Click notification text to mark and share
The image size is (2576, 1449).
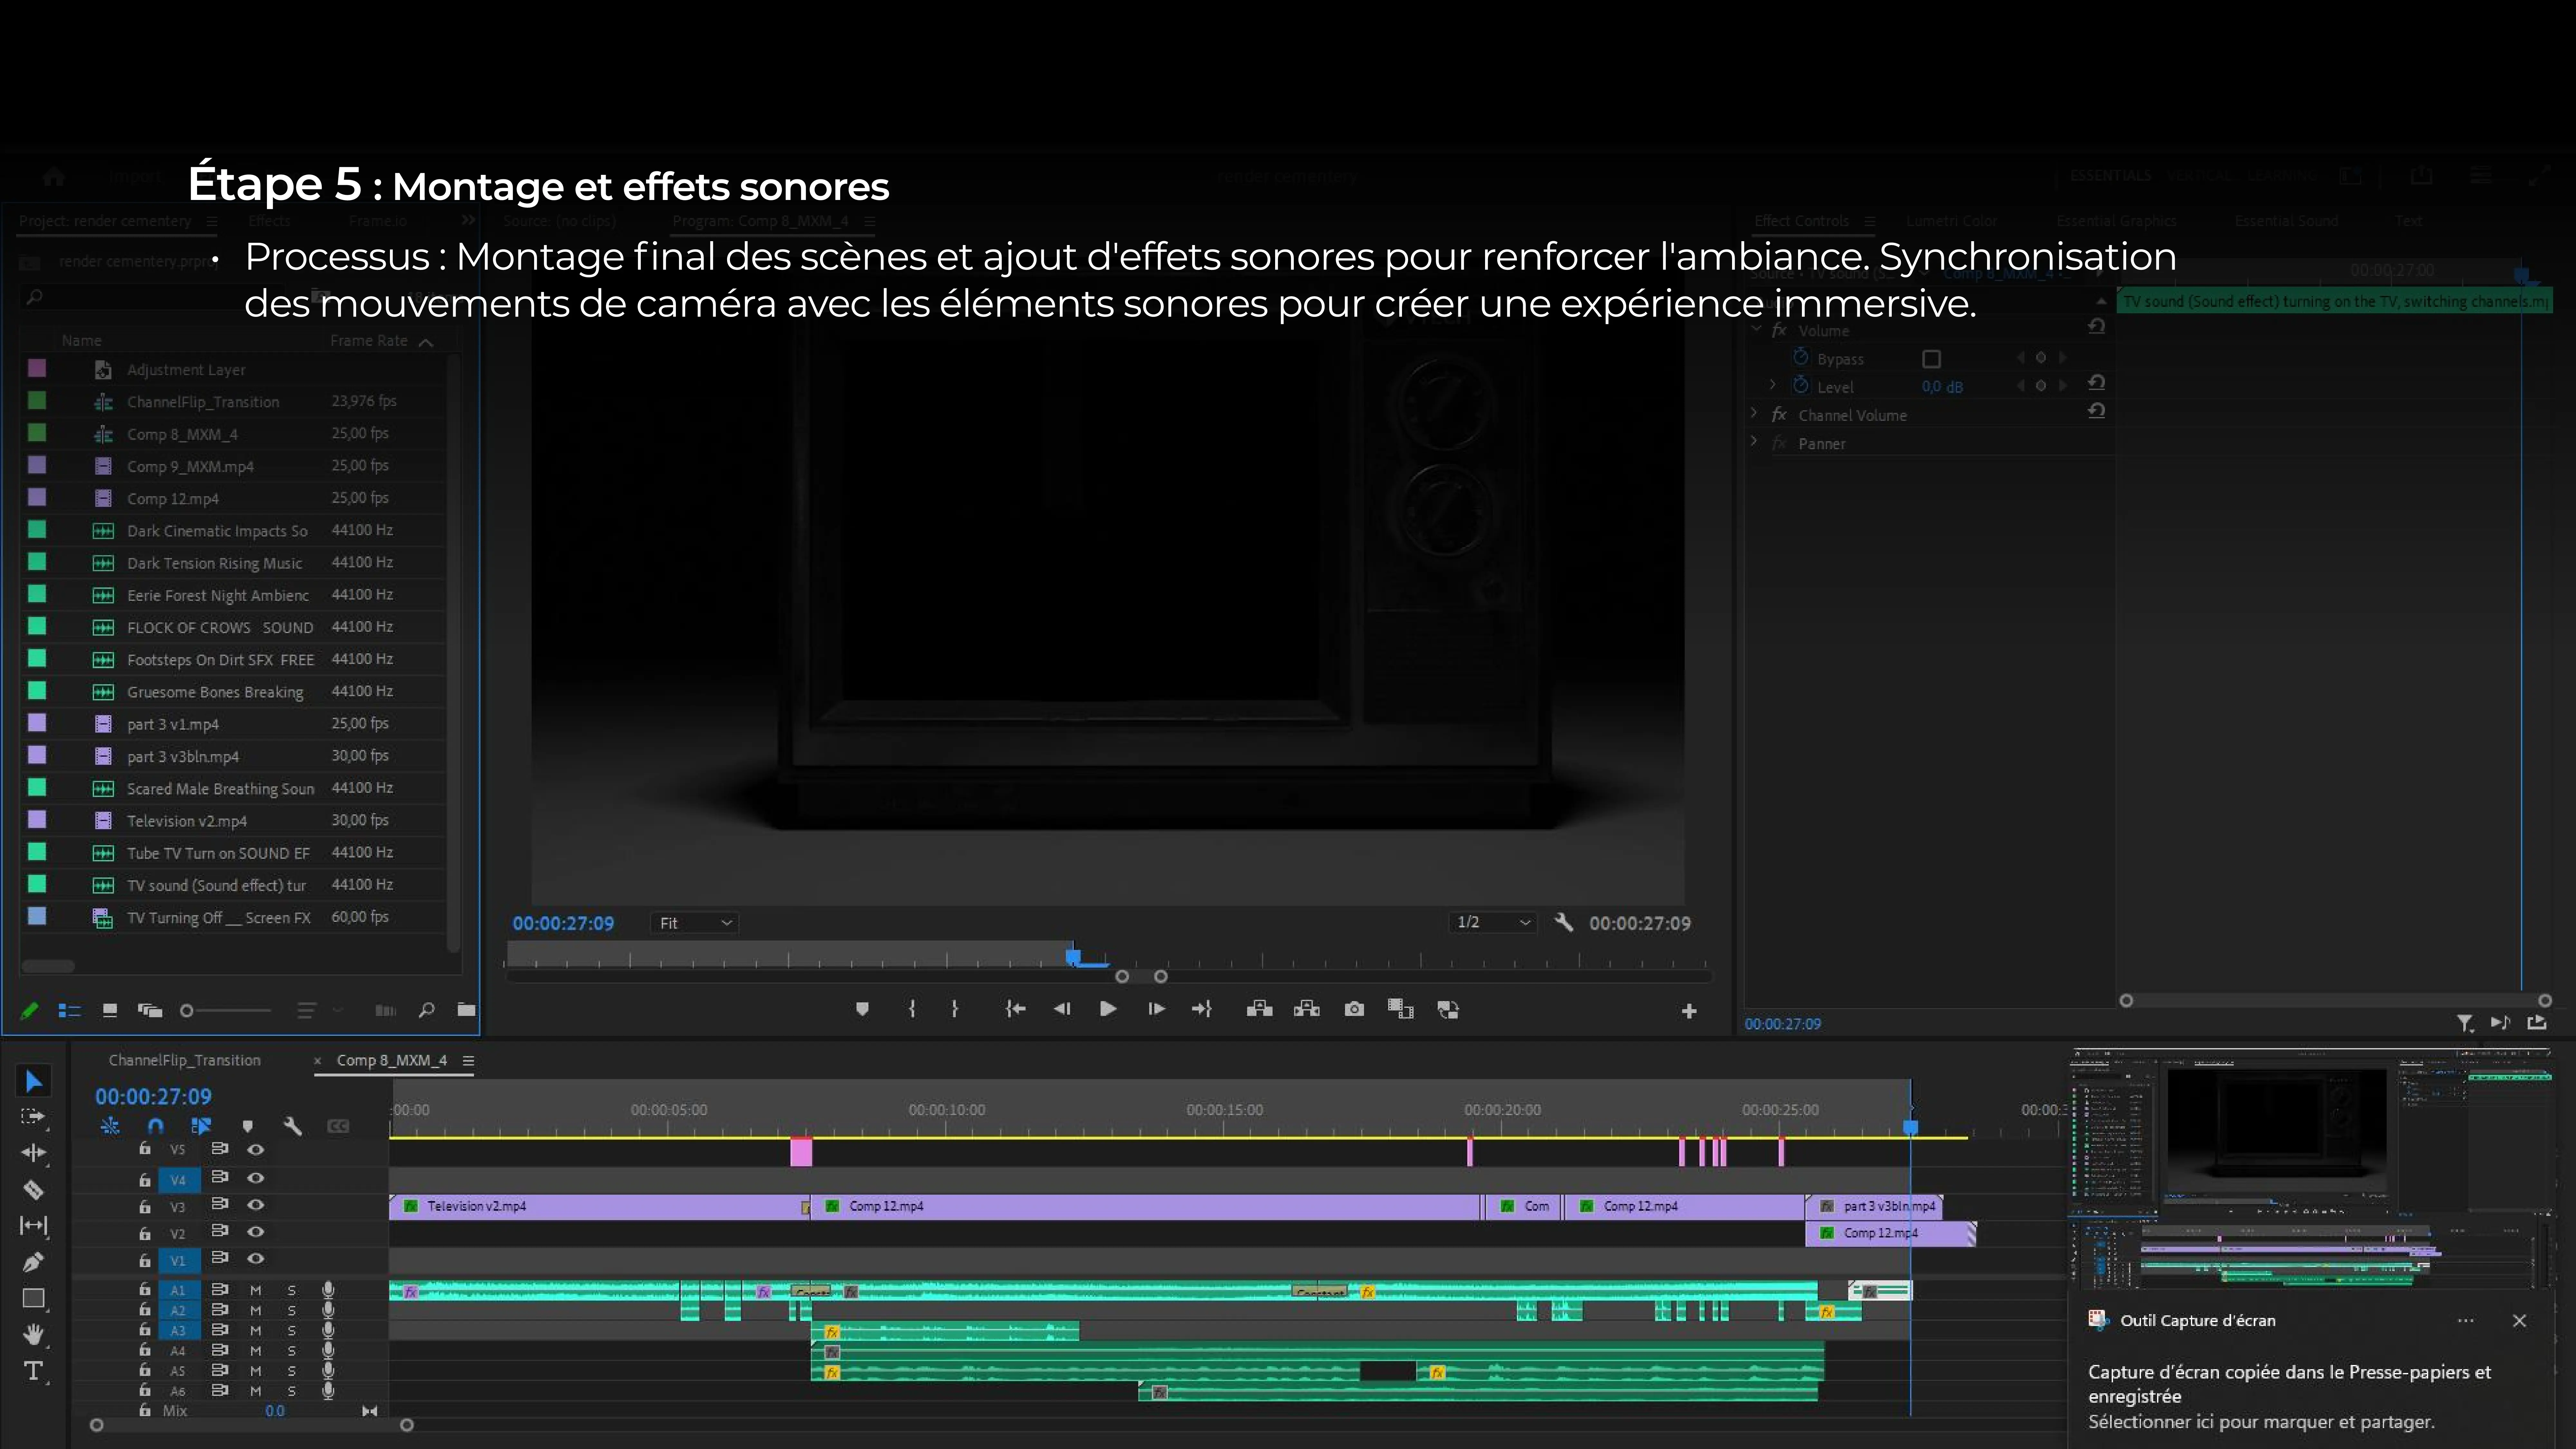(x=2261, y=1422)
